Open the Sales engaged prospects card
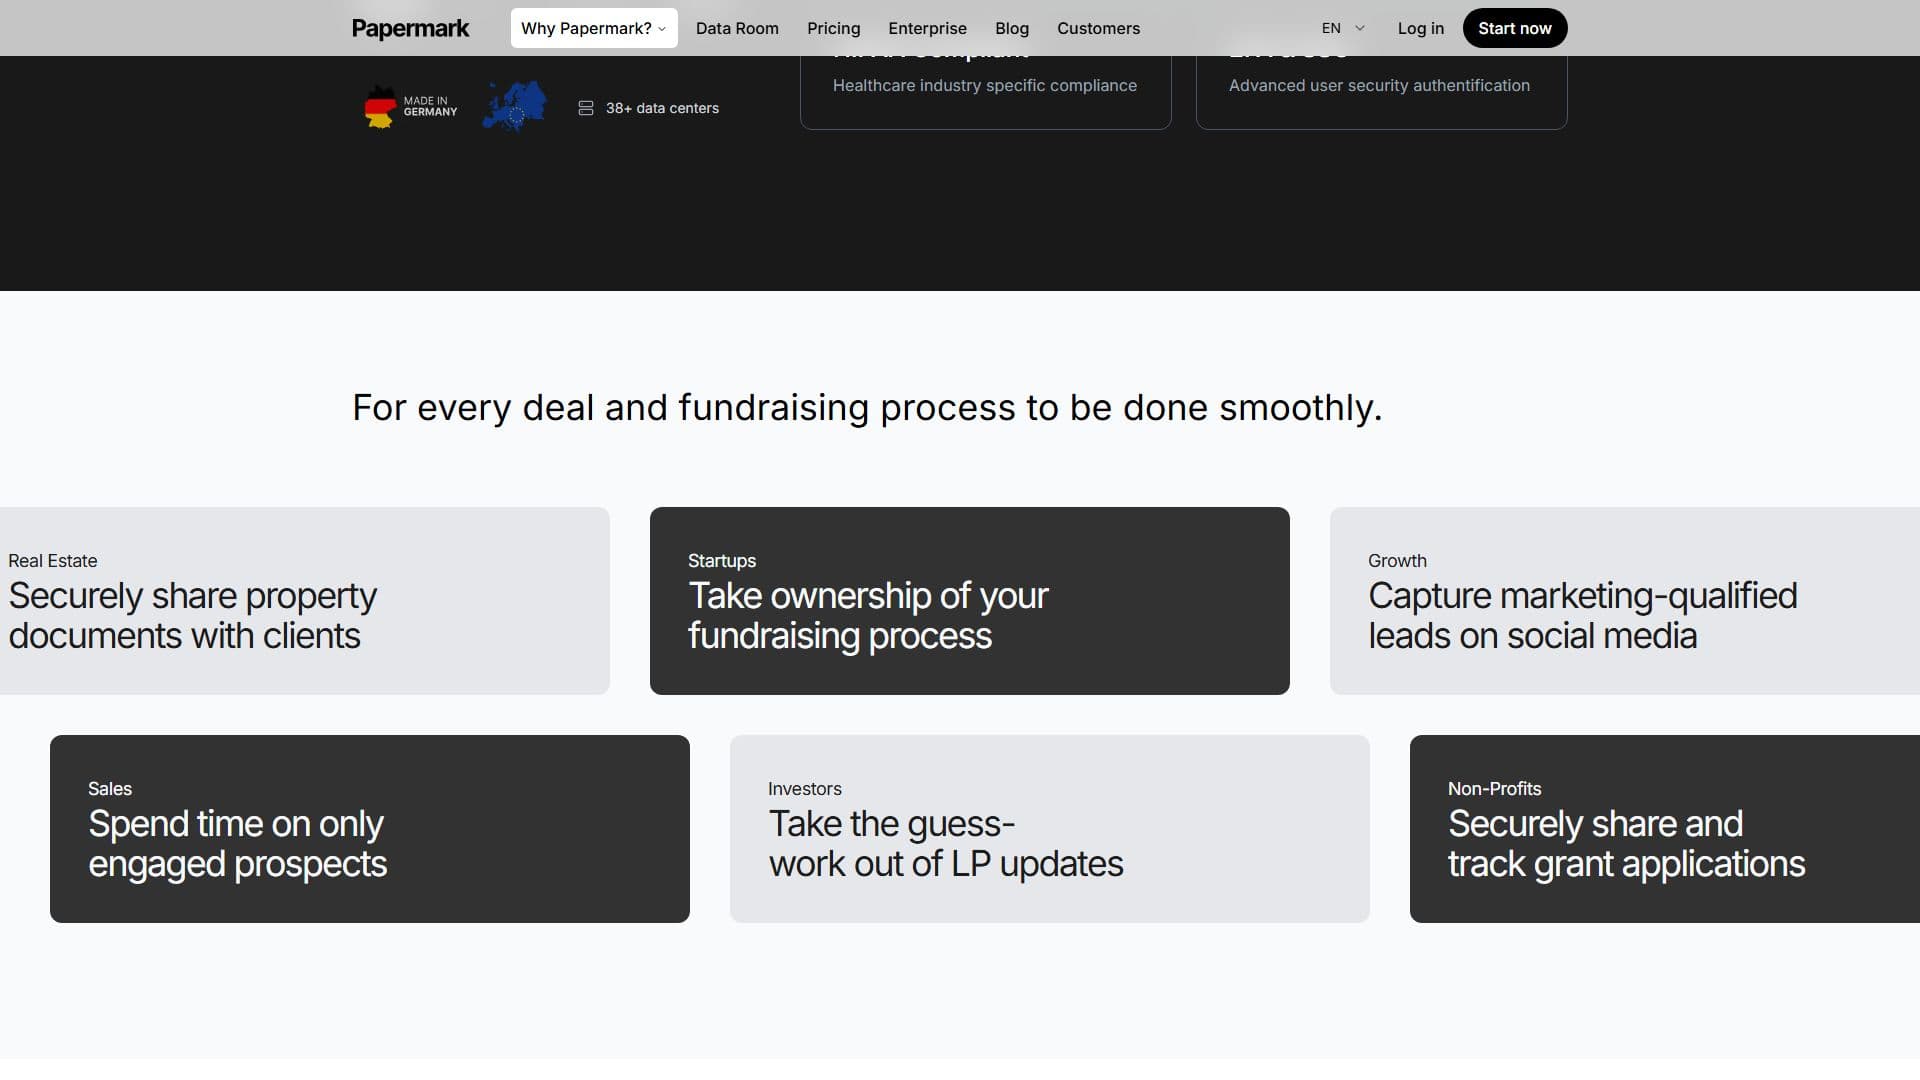Viewport: 1920px width, 1080px height. (370, 829)
